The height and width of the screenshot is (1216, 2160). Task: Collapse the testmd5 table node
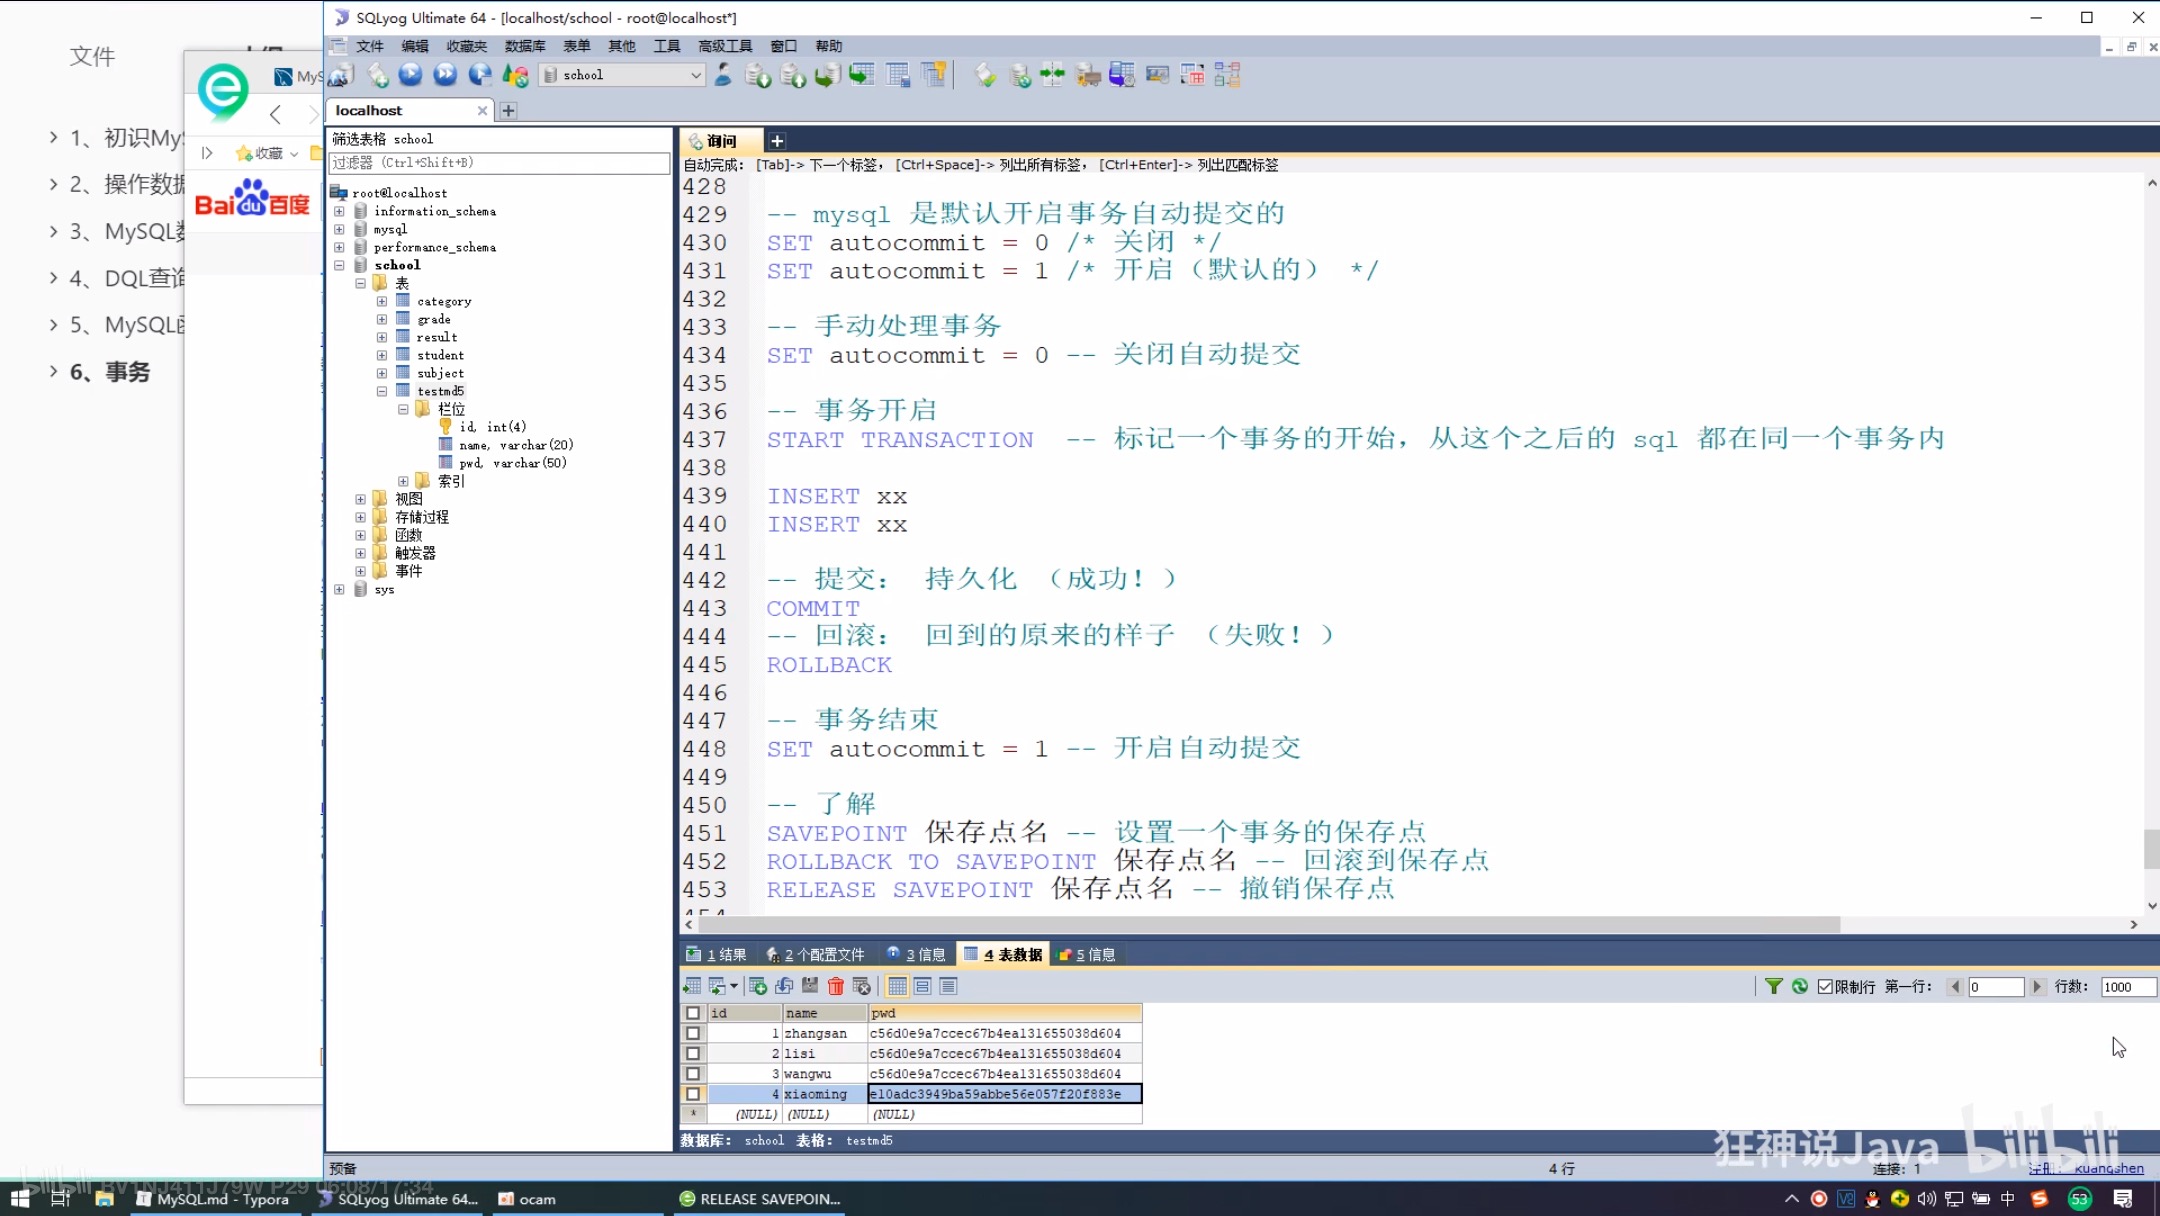pos(382,391)
